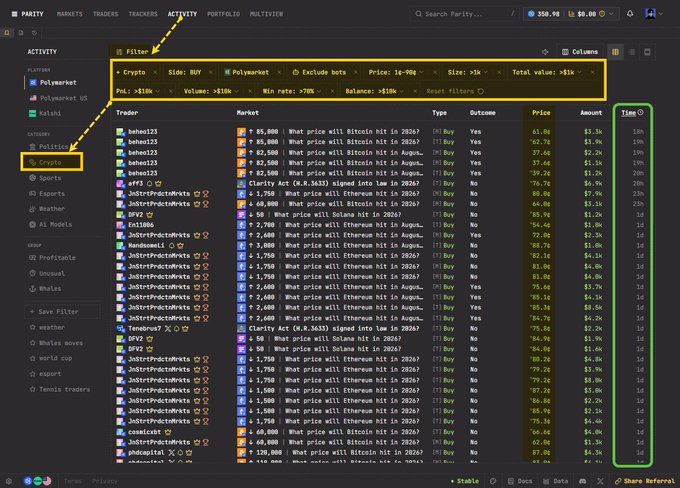Expand the wallet balance dropdown chevron

click(x=611, y=14)
